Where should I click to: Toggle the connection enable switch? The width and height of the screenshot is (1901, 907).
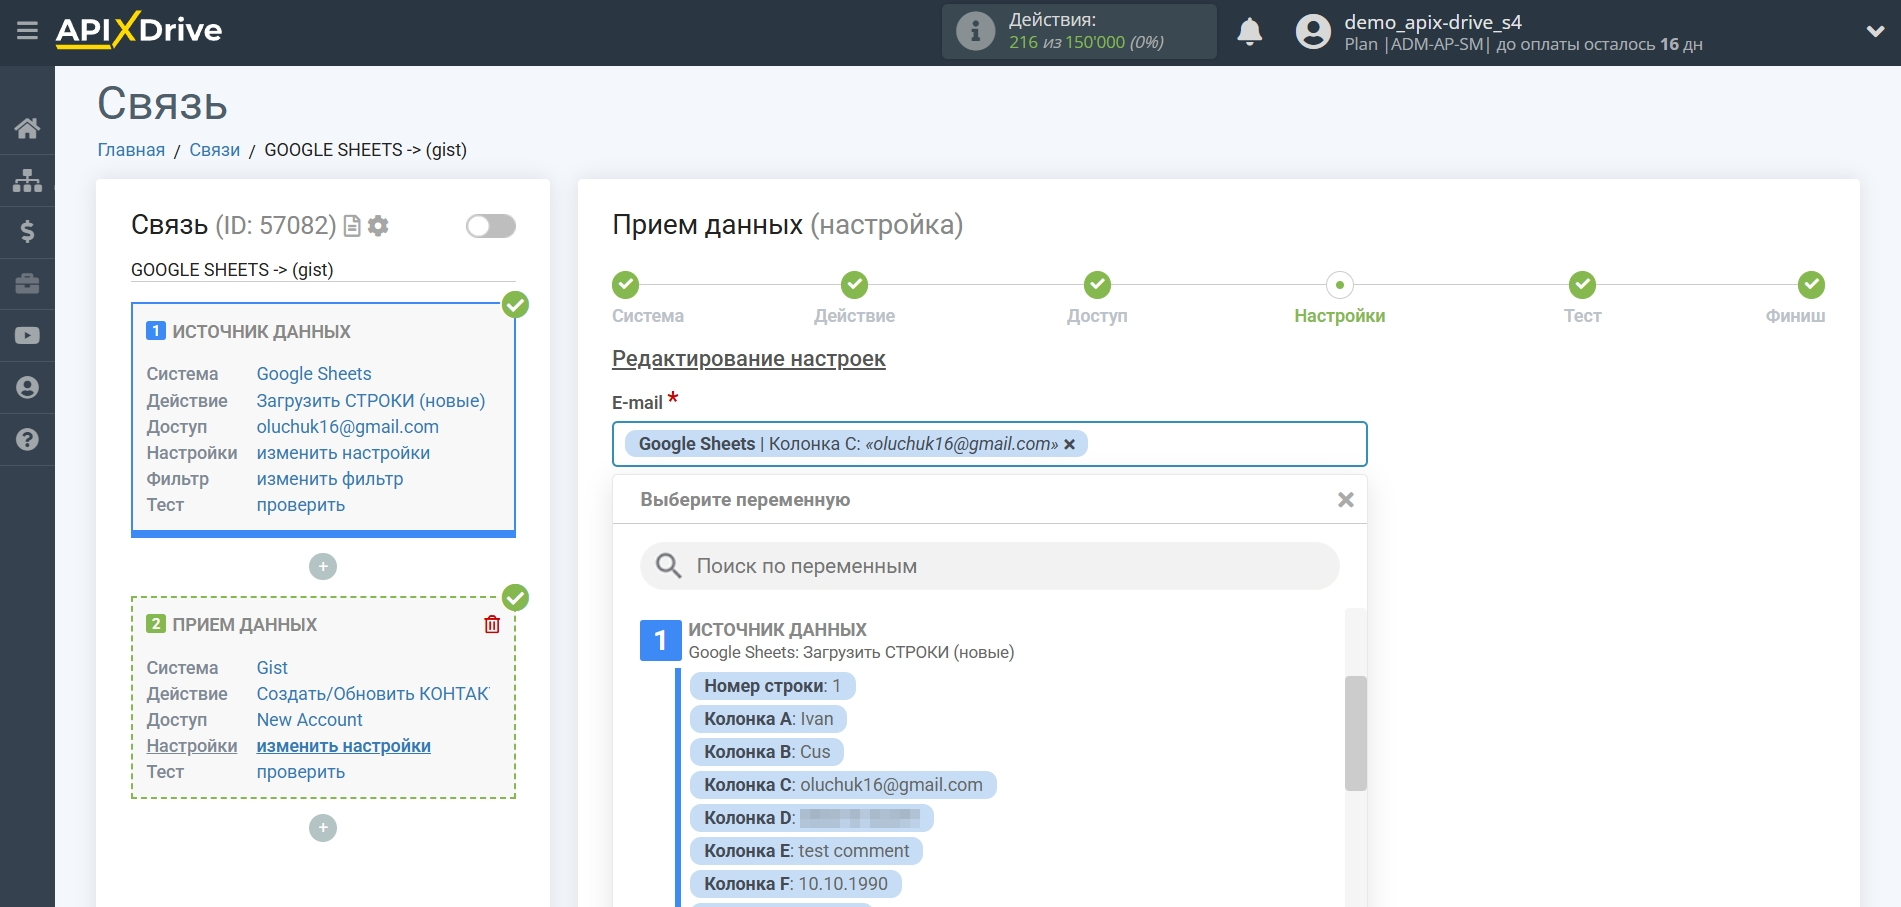pyautogui.click(x=490, y=226)
